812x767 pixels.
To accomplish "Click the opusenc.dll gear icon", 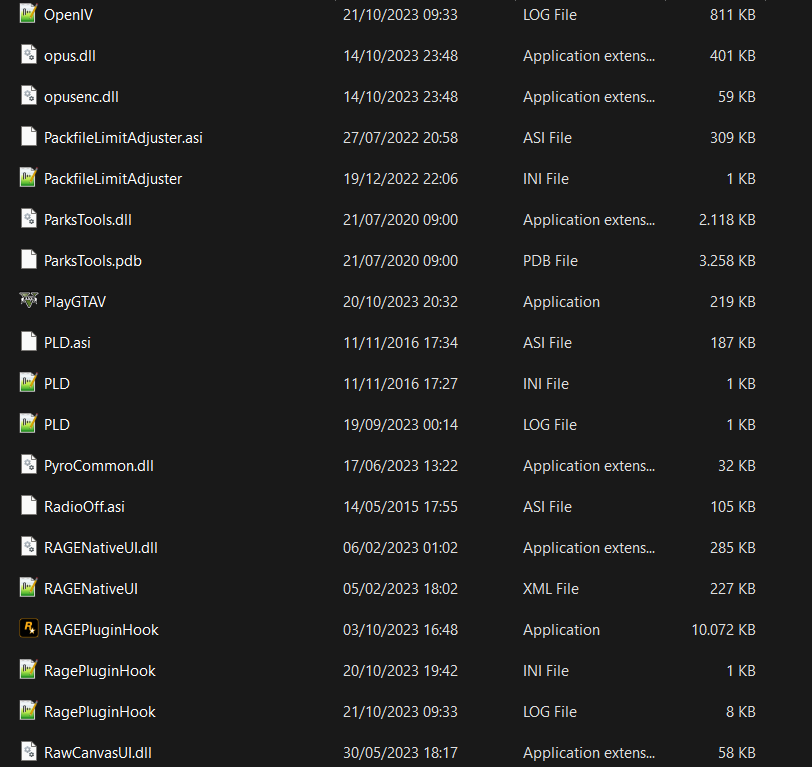I will (x=28, y=96).
